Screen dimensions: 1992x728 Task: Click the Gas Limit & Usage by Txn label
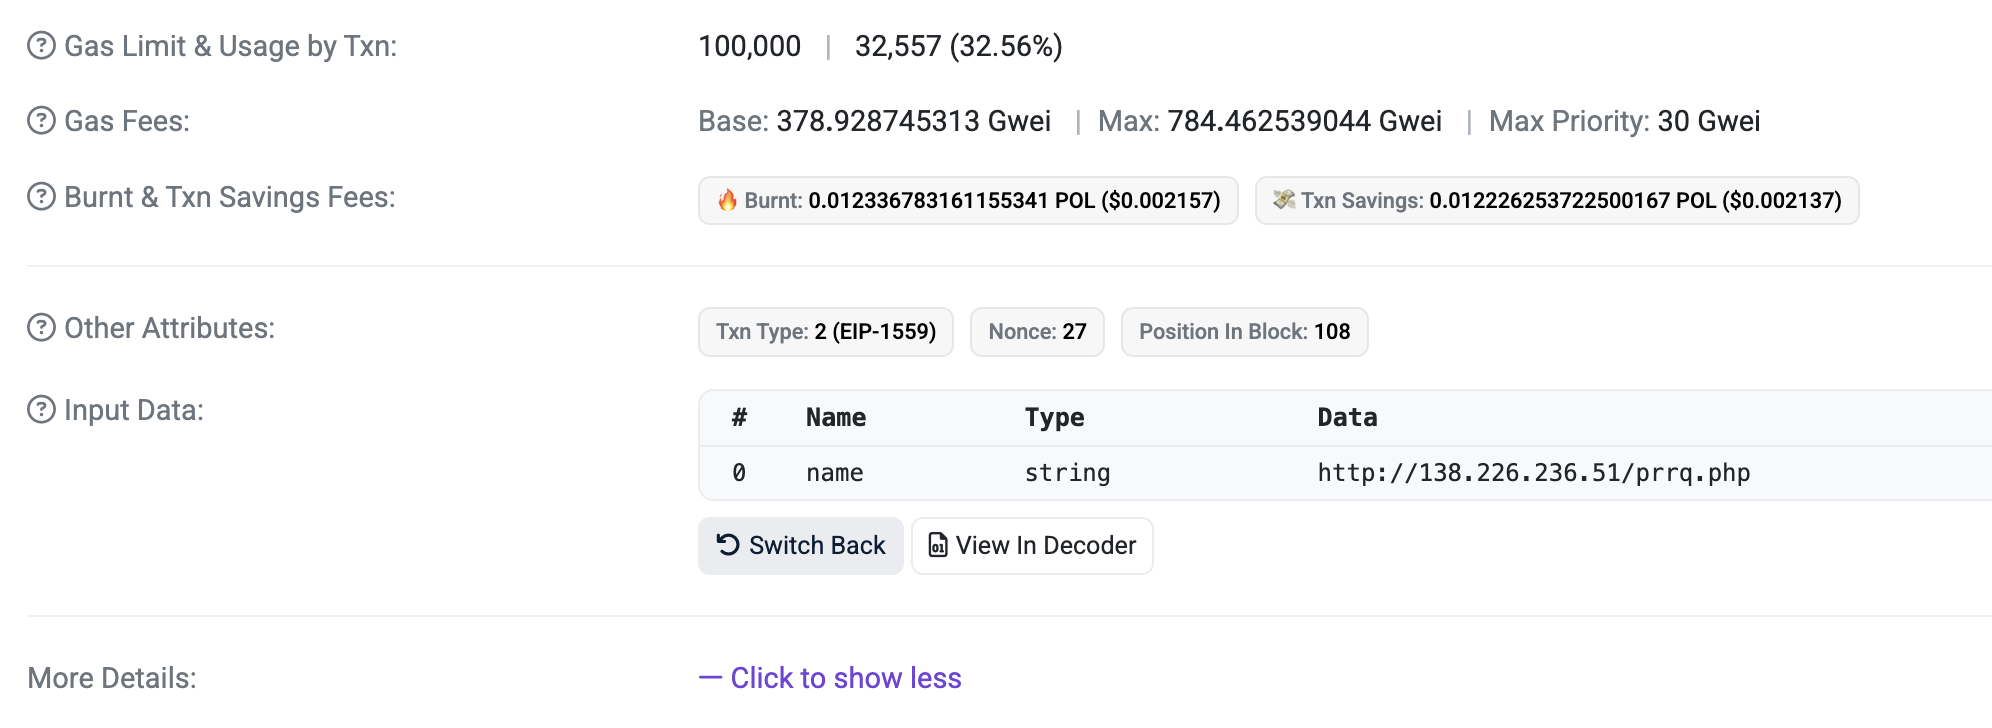point(231,46)
